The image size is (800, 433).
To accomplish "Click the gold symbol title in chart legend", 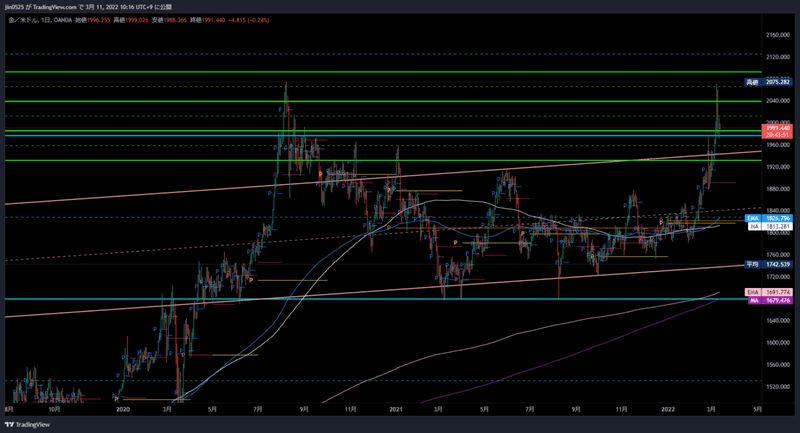I will click(x=22, y=20).
